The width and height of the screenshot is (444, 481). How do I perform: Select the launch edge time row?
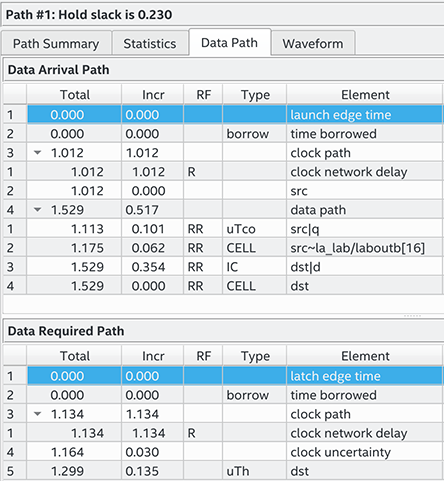pos(223,115)
